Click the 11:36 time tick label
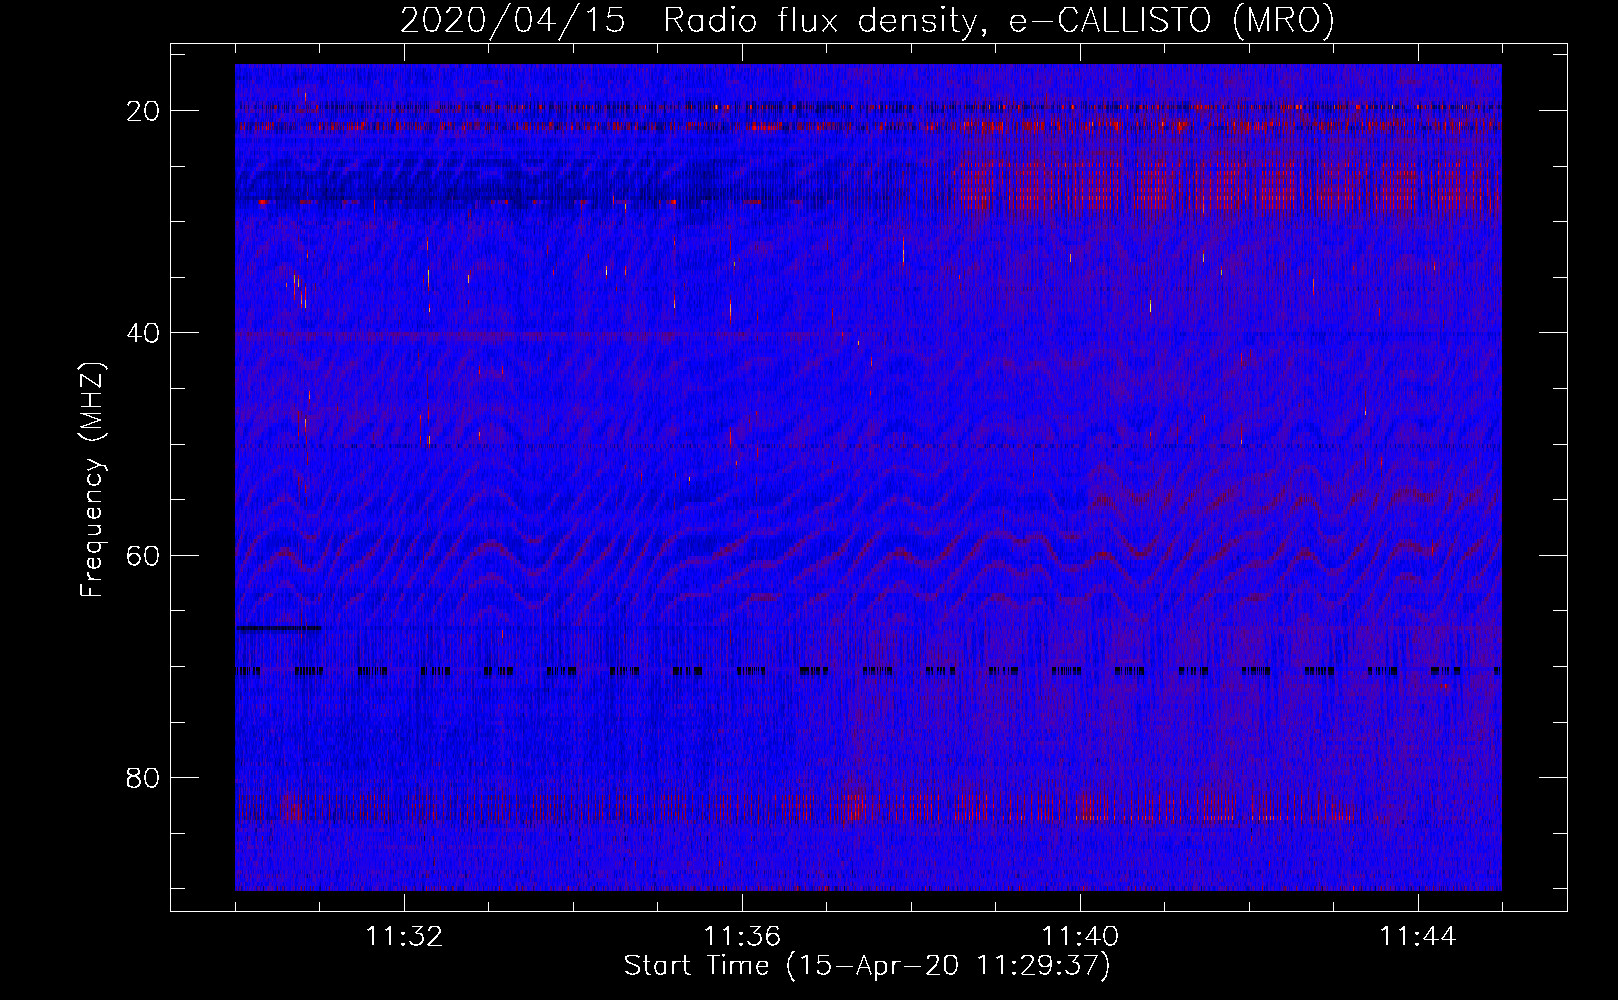1618x1000 pixels. pyautogui.click(x=742, y=937)
